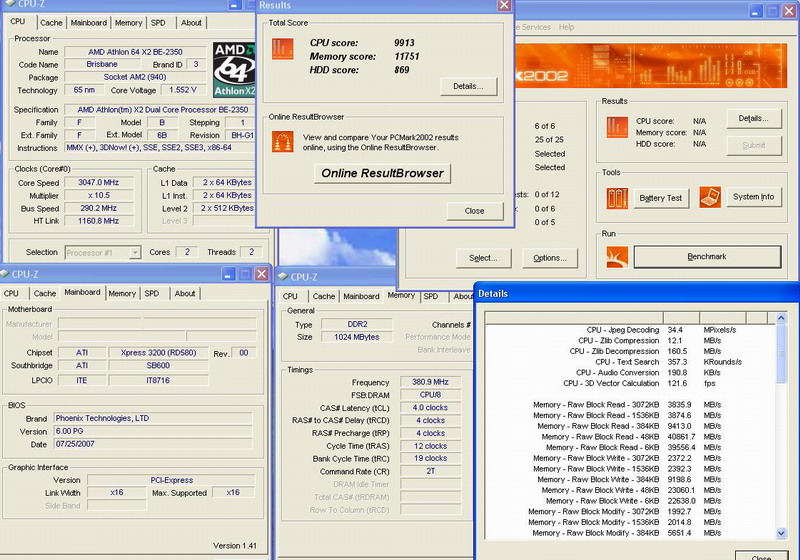Open Memory tab in top CPU-Z window
The image size is (800, 560).
click(x=129, y=22)
